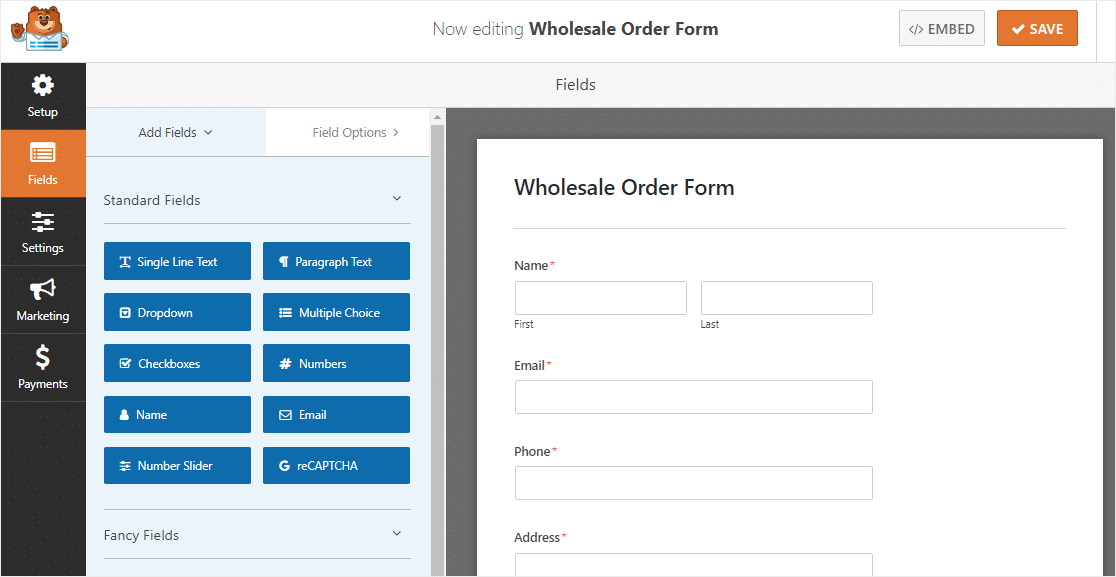Switch to the Field Options tab

click(348, 132)
